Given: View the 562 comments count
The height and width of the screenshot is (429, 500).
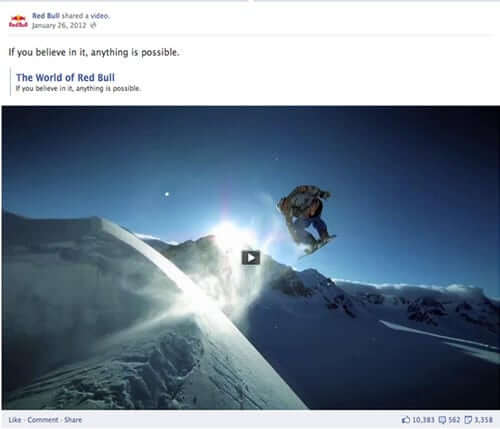Looking at the screenshot, I should [454, 420].
